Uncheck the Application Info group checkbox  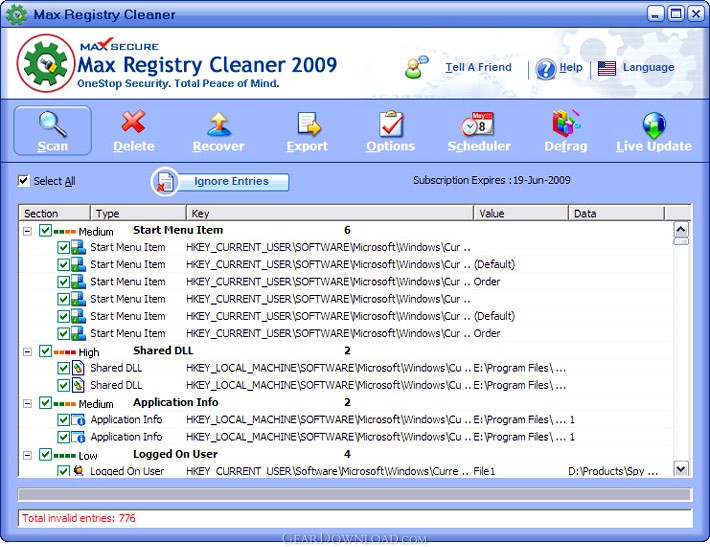click(45, 402)
